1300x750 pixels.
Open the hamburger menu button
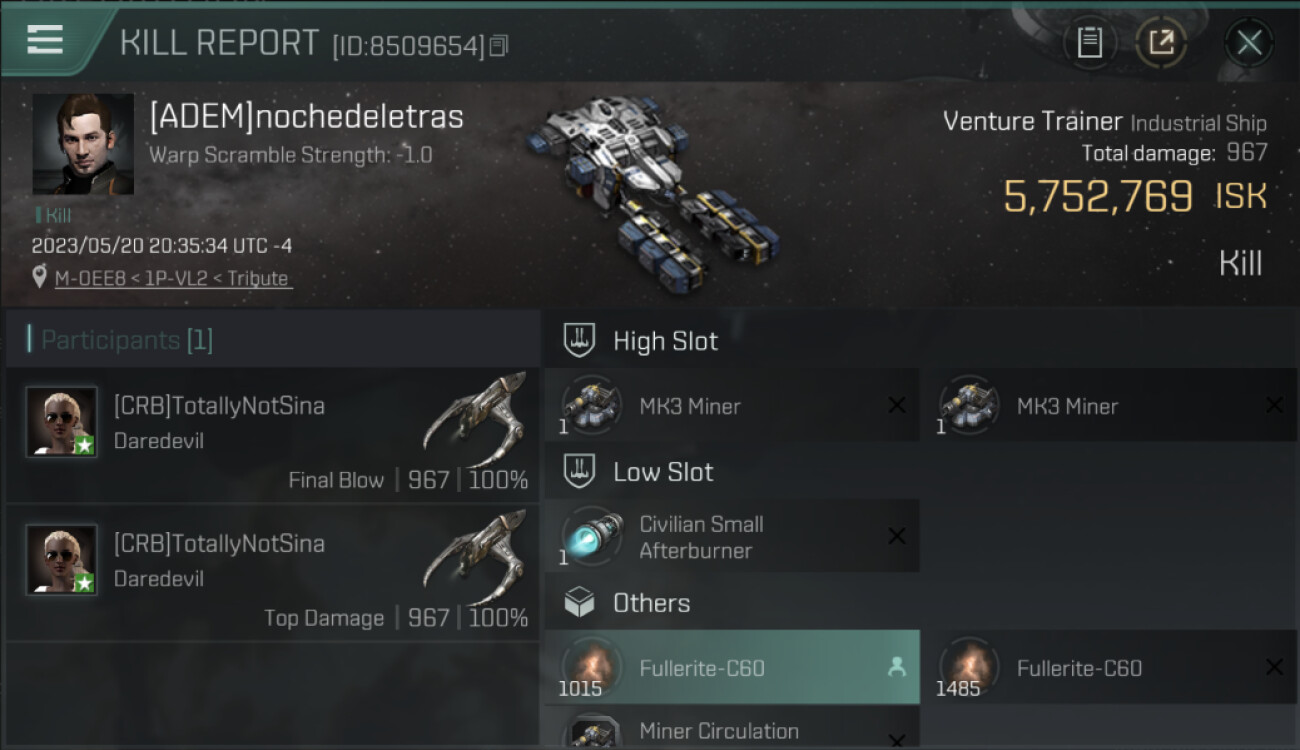click(45, 40)
